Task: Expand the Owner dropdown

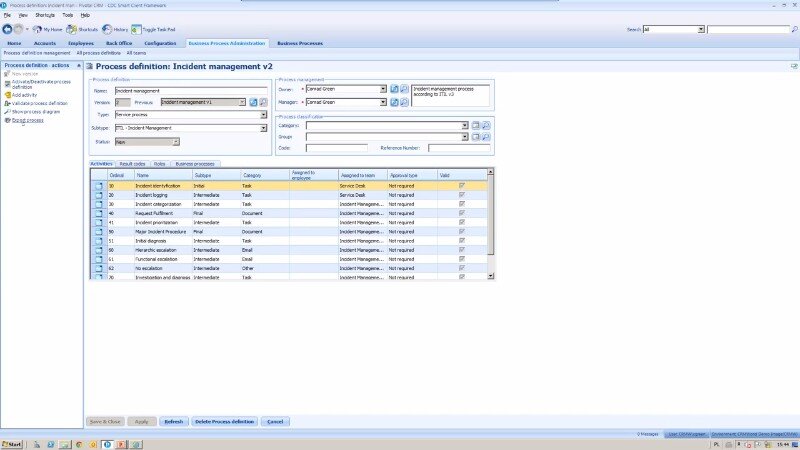Action: [383, 89]
